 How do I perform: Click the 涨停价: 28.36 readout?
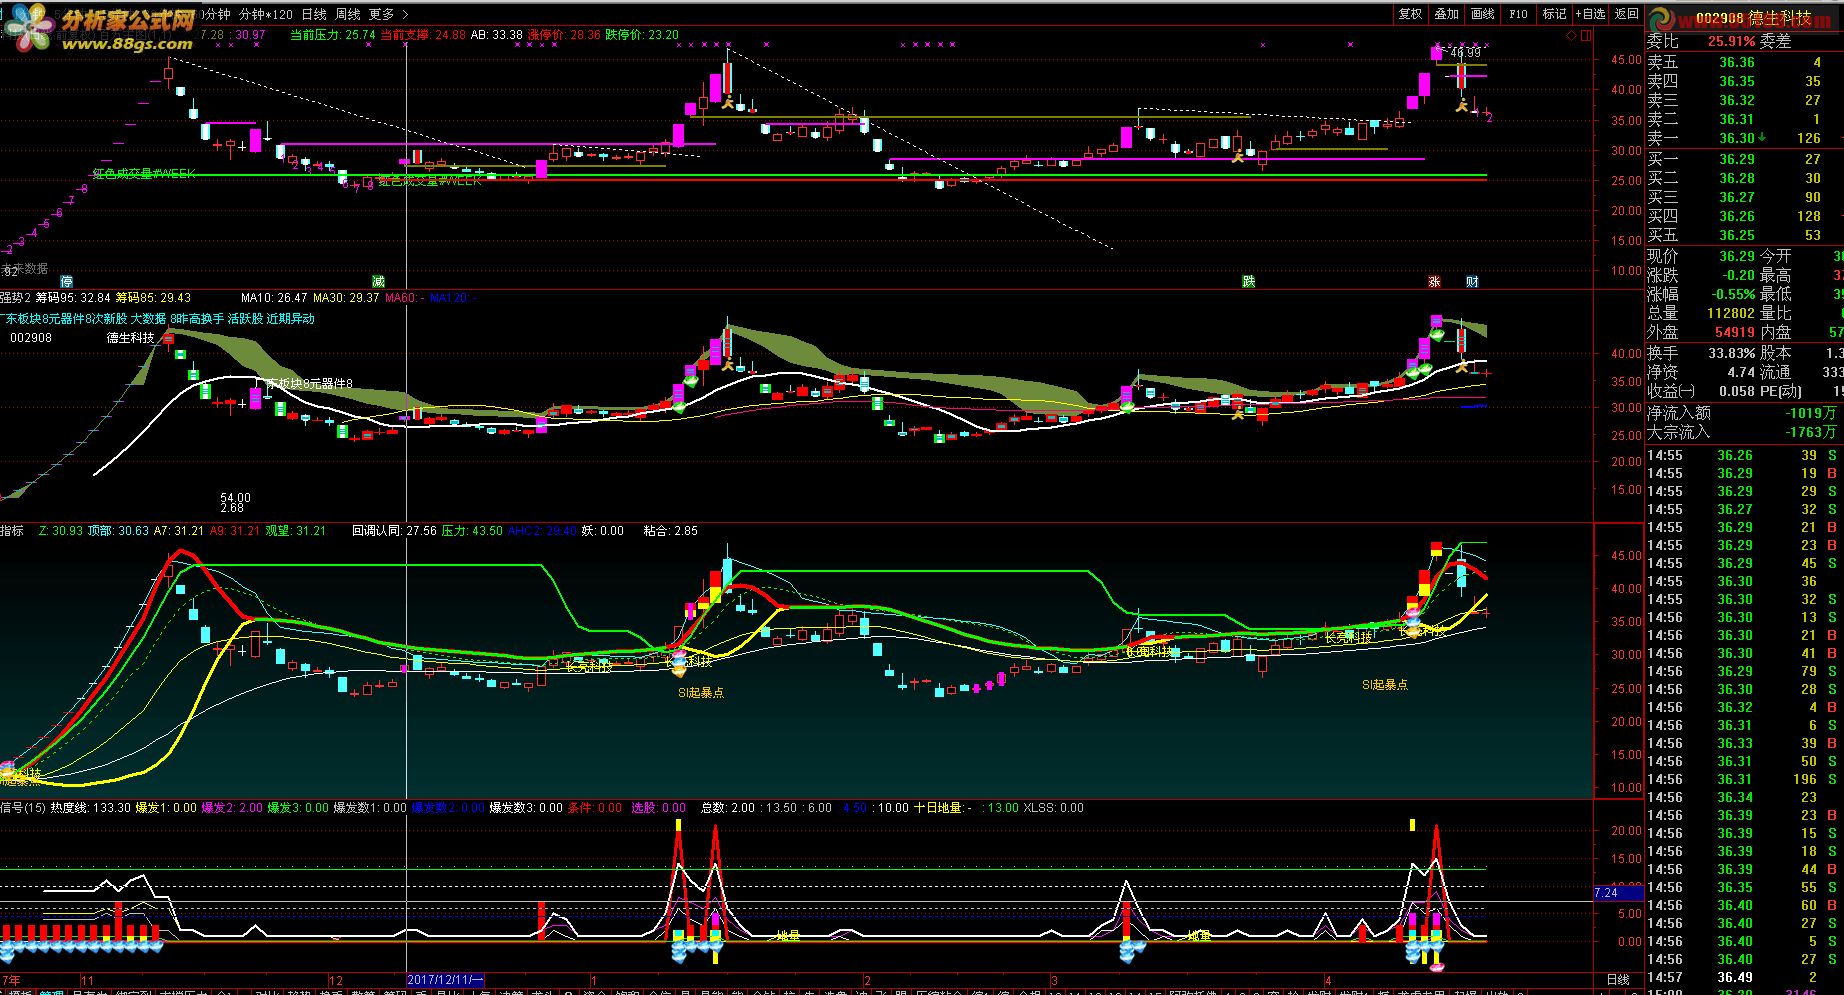tap(565, 34)
